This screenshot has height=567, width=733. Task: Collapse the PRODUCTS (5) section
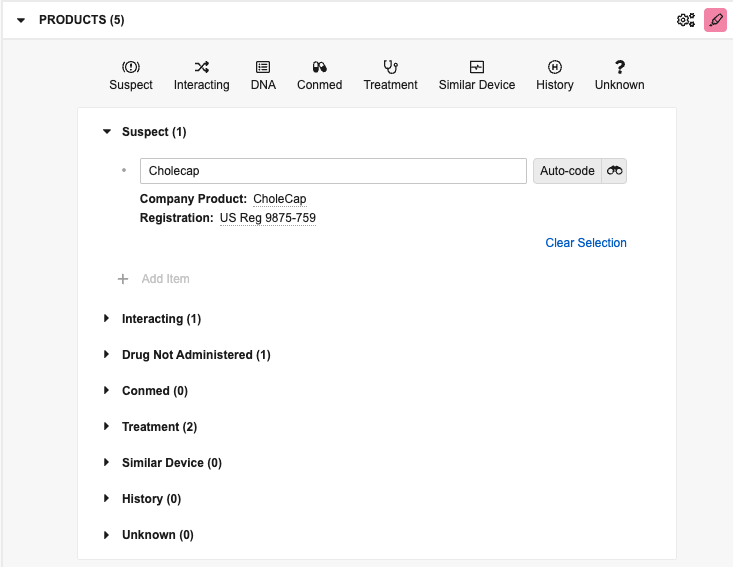[x=21, y=20]
